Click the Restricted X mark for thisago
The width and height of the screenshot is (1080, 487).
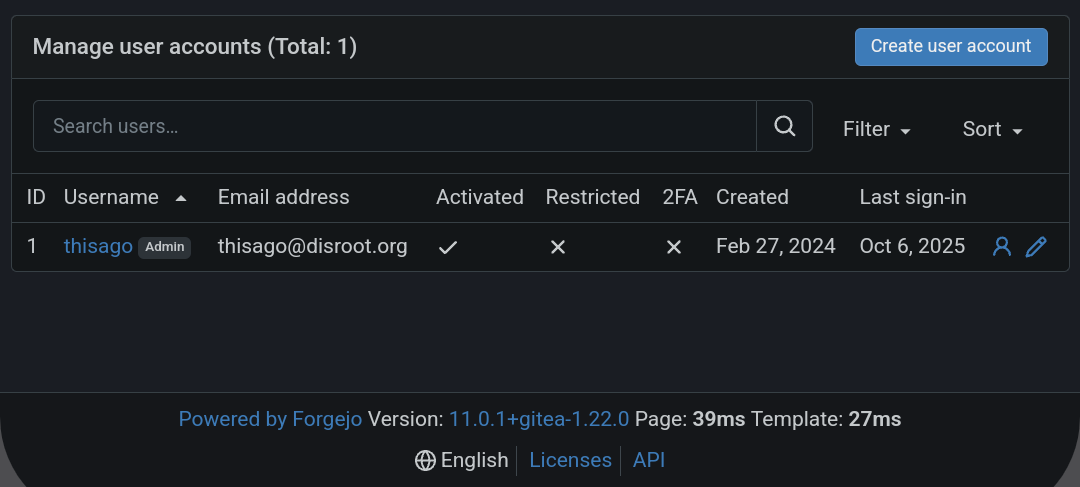[558, 247]
